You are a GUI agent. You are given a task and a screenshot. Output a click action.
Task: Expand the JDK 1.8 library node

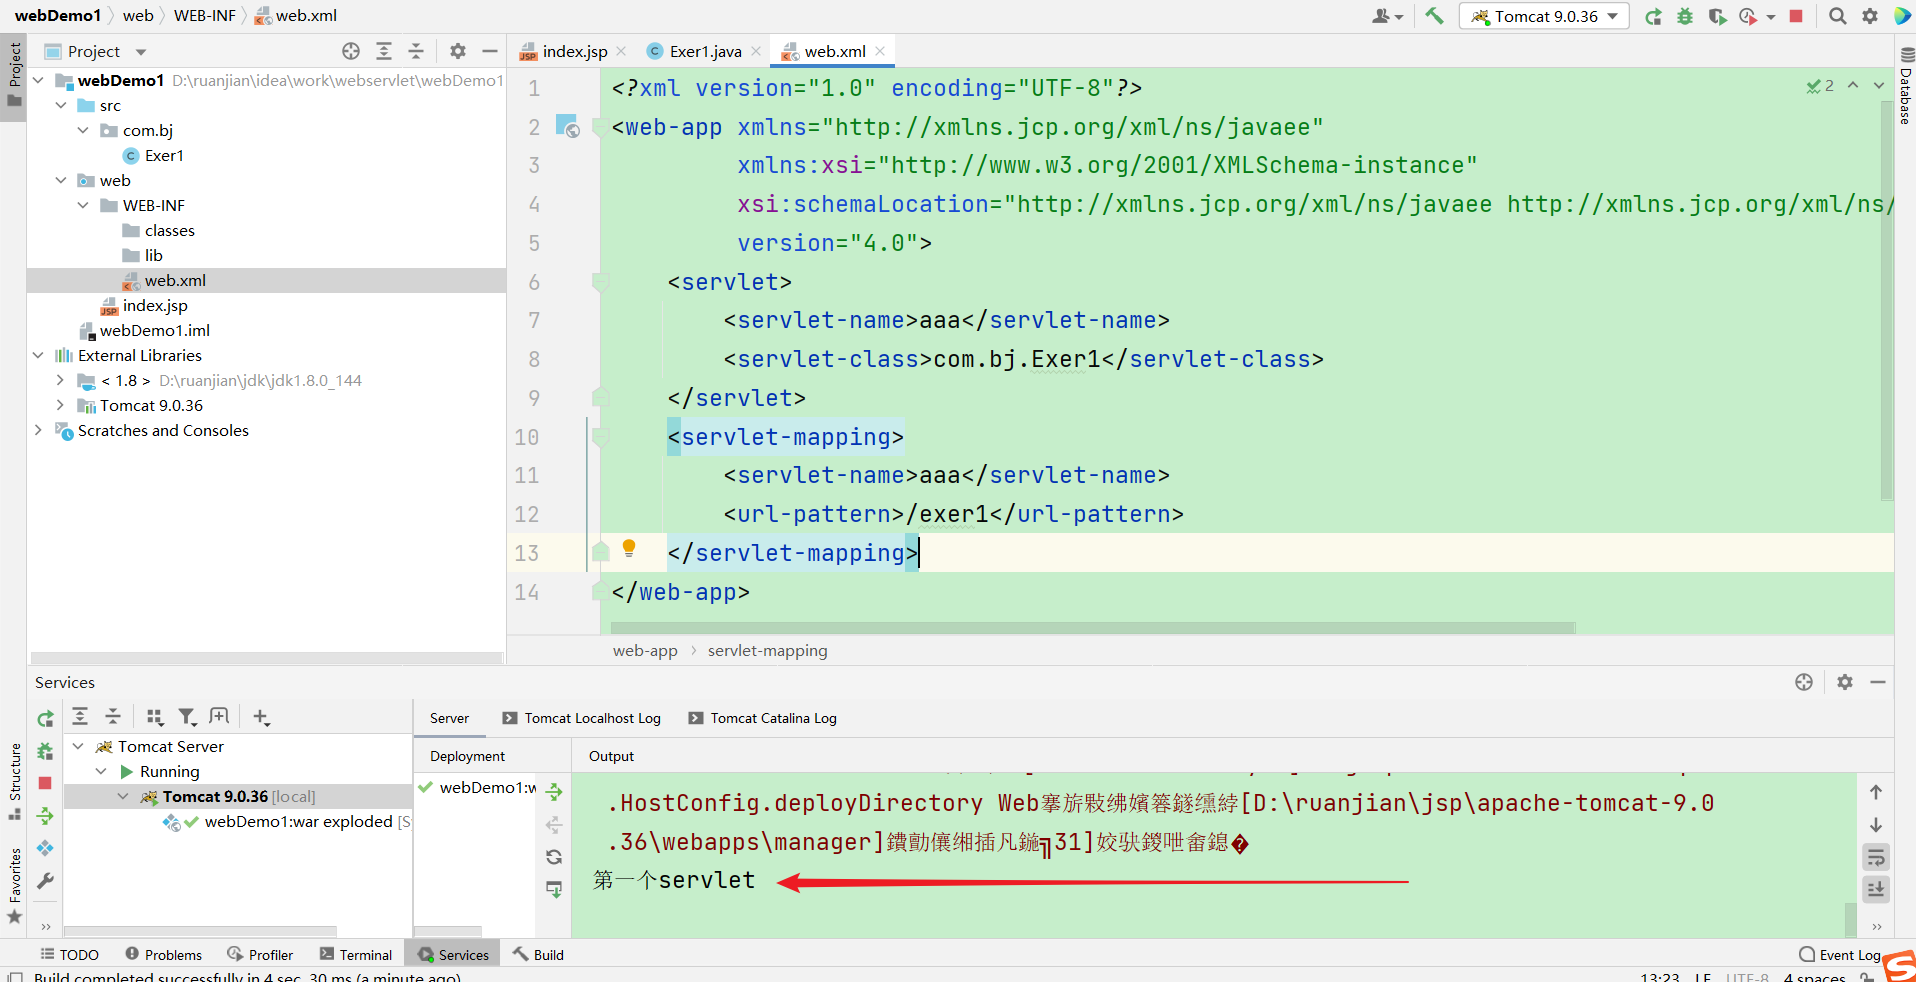60,380
